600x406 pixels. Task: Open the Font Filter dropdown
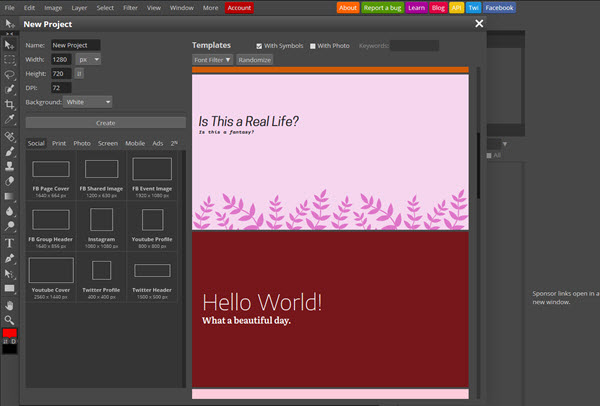212,60
